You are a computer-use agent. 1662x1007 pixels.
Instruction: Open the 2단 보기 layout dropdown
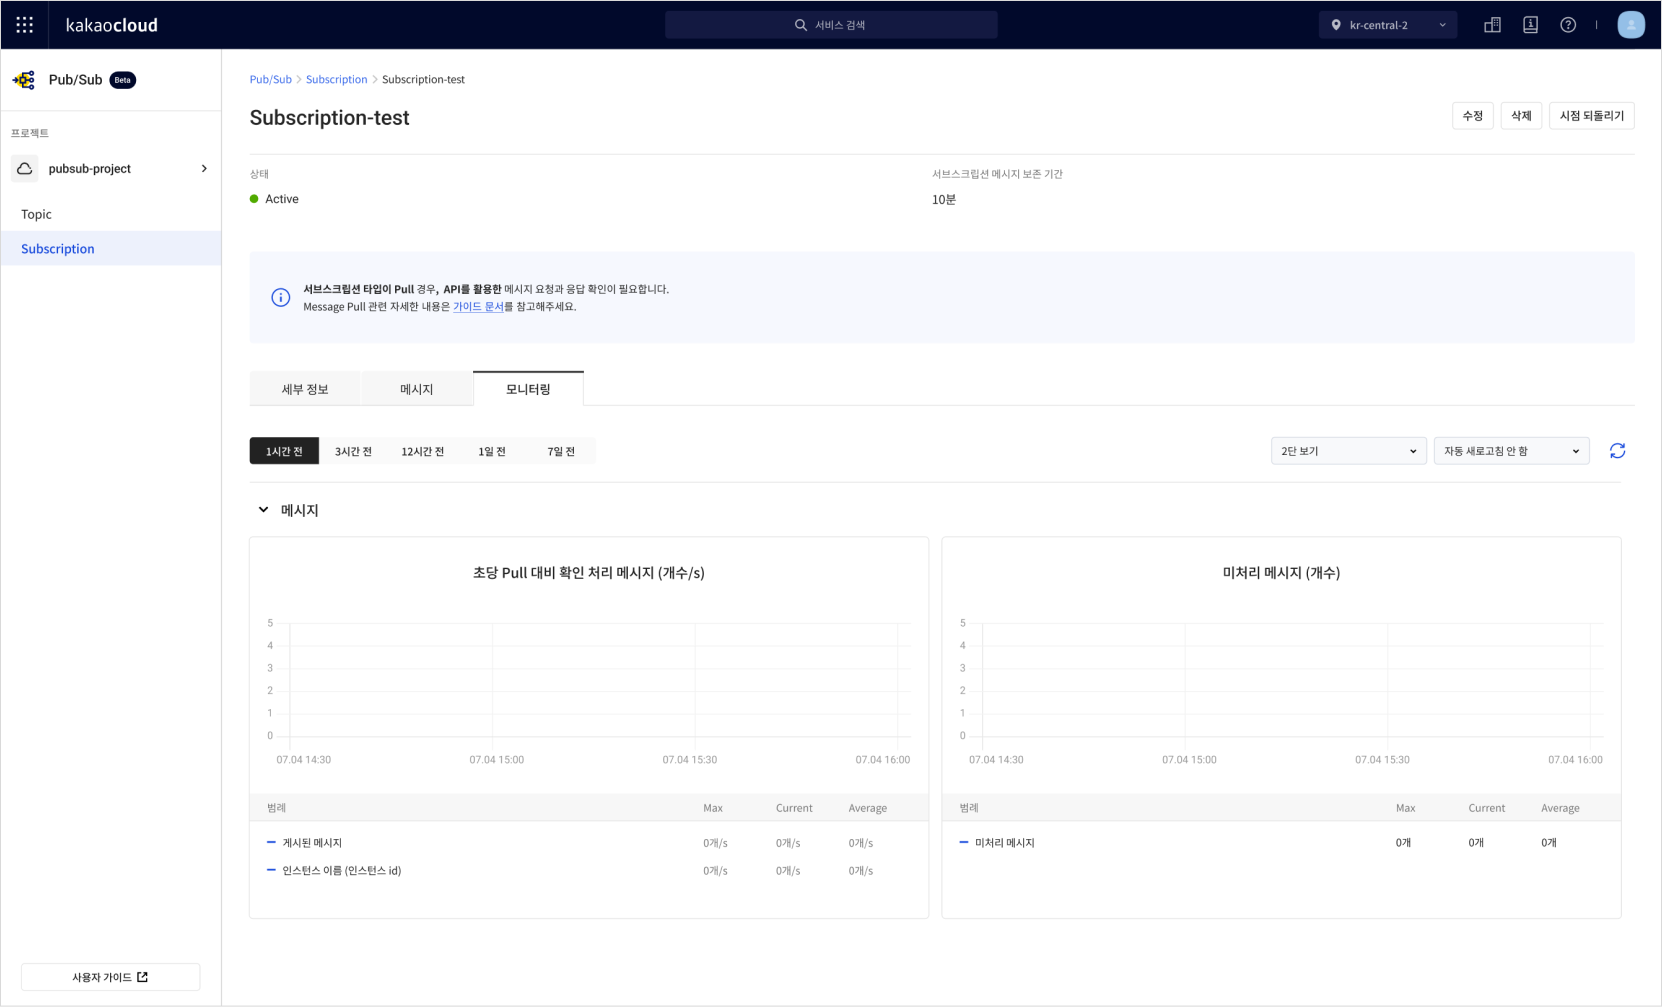tap(1348, 451)
